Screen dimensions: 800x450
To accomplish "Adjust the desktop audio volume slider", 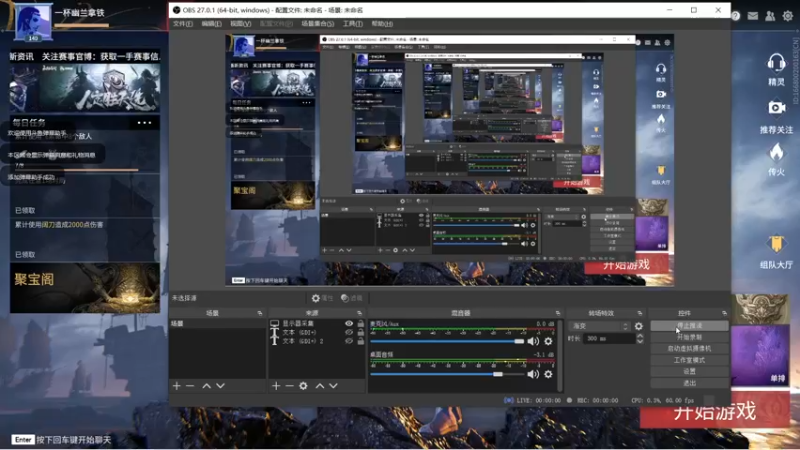I will point(447,374).
